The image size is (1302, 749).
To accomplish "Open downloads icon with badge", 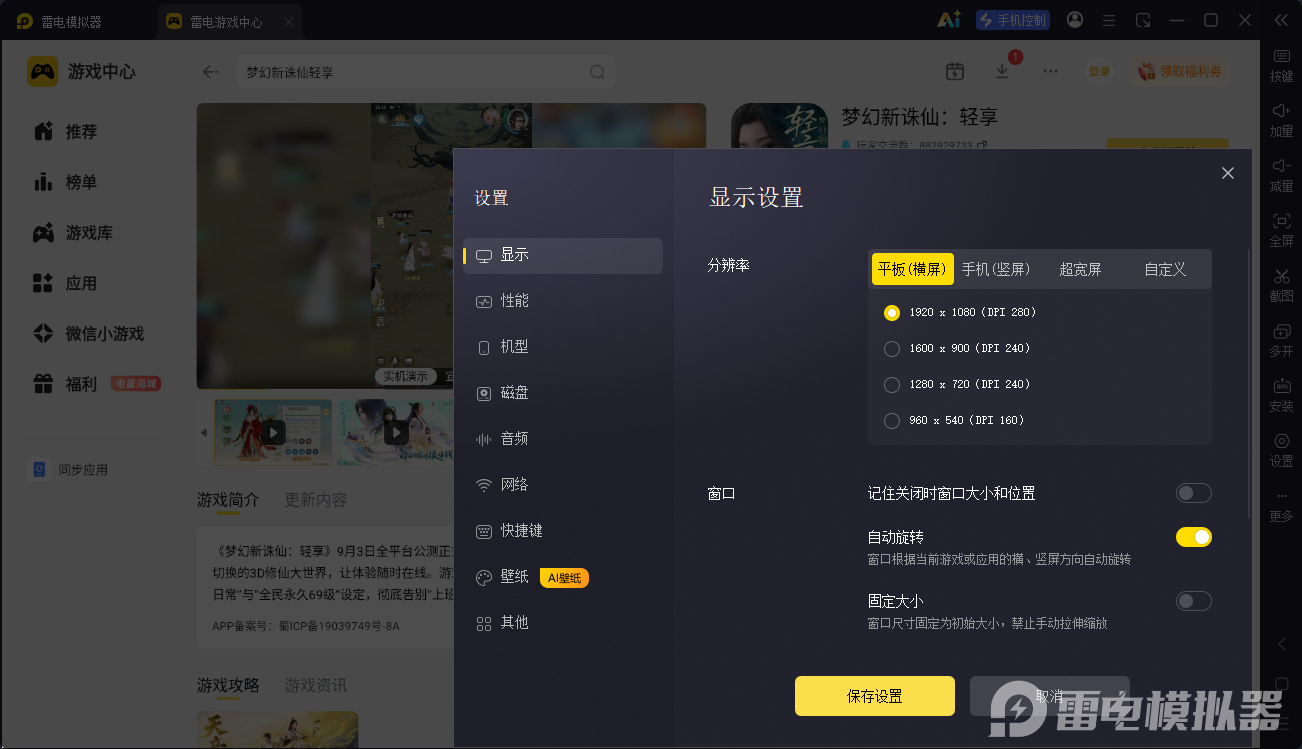I will 1003,70.
